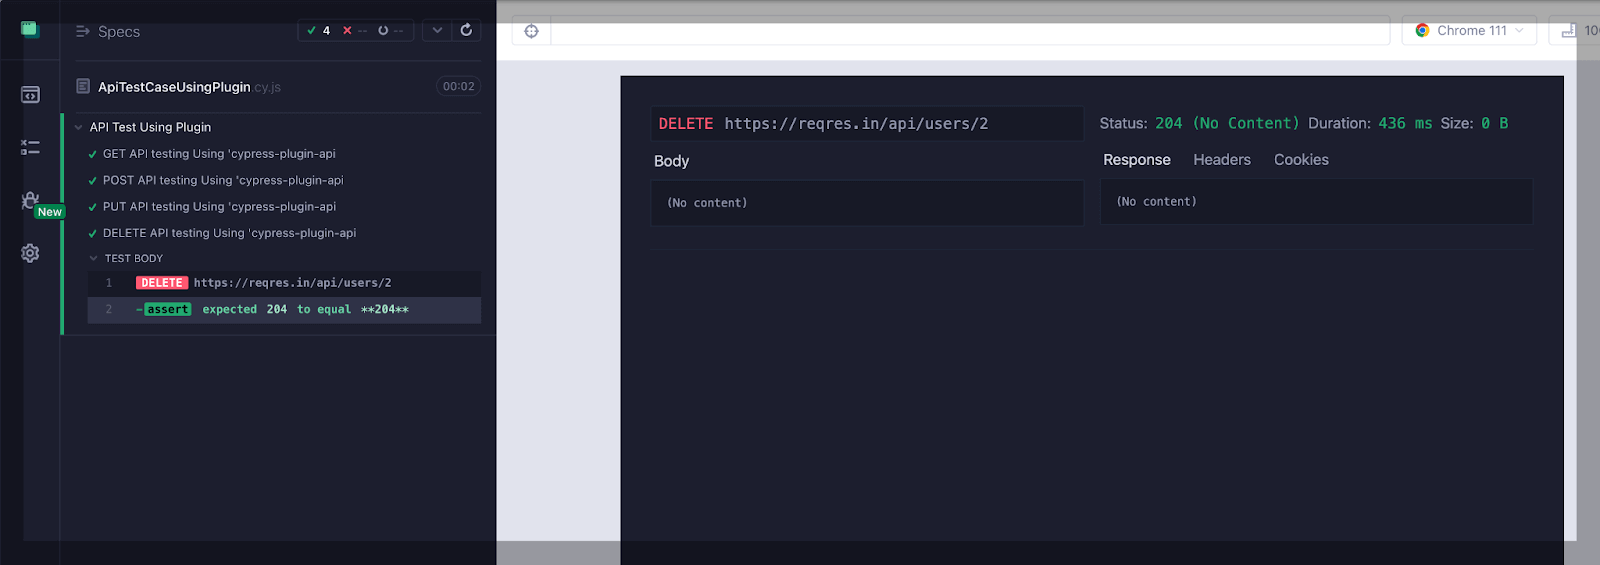Open the Specs sidebar icon
The image size is (1600, 565).
pyautogui.click(x=30, y=95)
